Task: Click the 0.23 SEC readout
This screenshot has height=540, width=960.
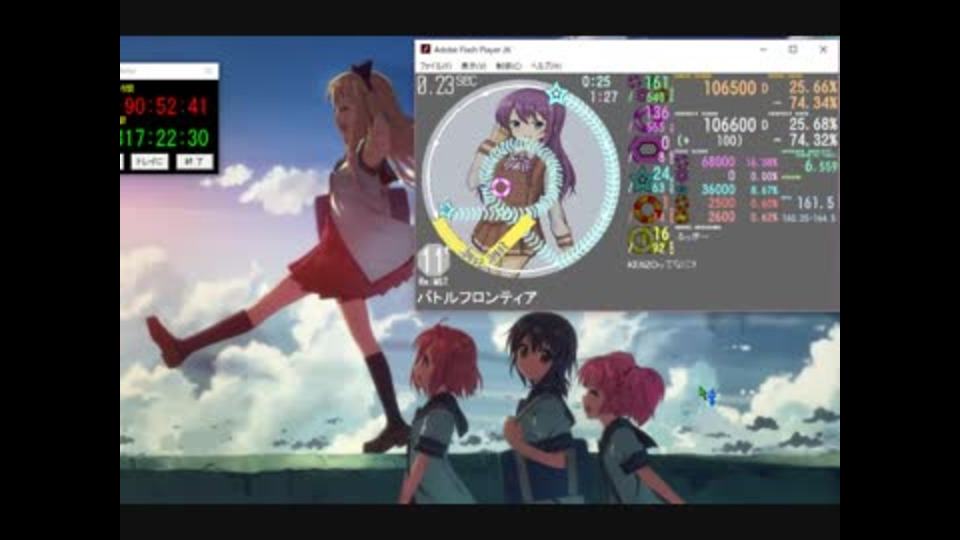Action: click(x=446, y=85)
